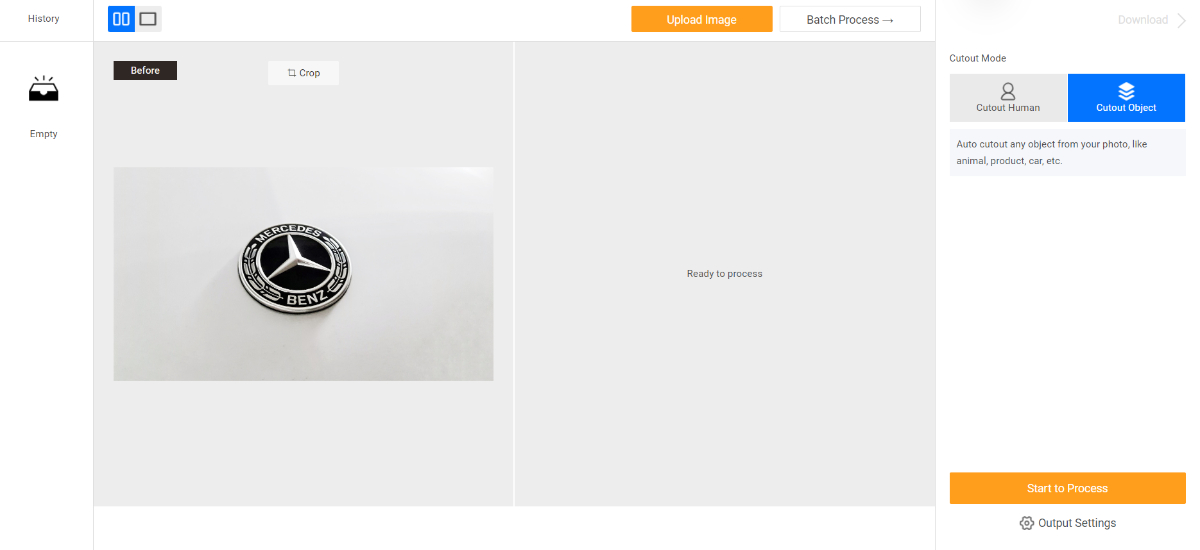This screenshot has height=550, width=1200.
Task: Click the arrow beside Download
Action: tap(1181, 20)
